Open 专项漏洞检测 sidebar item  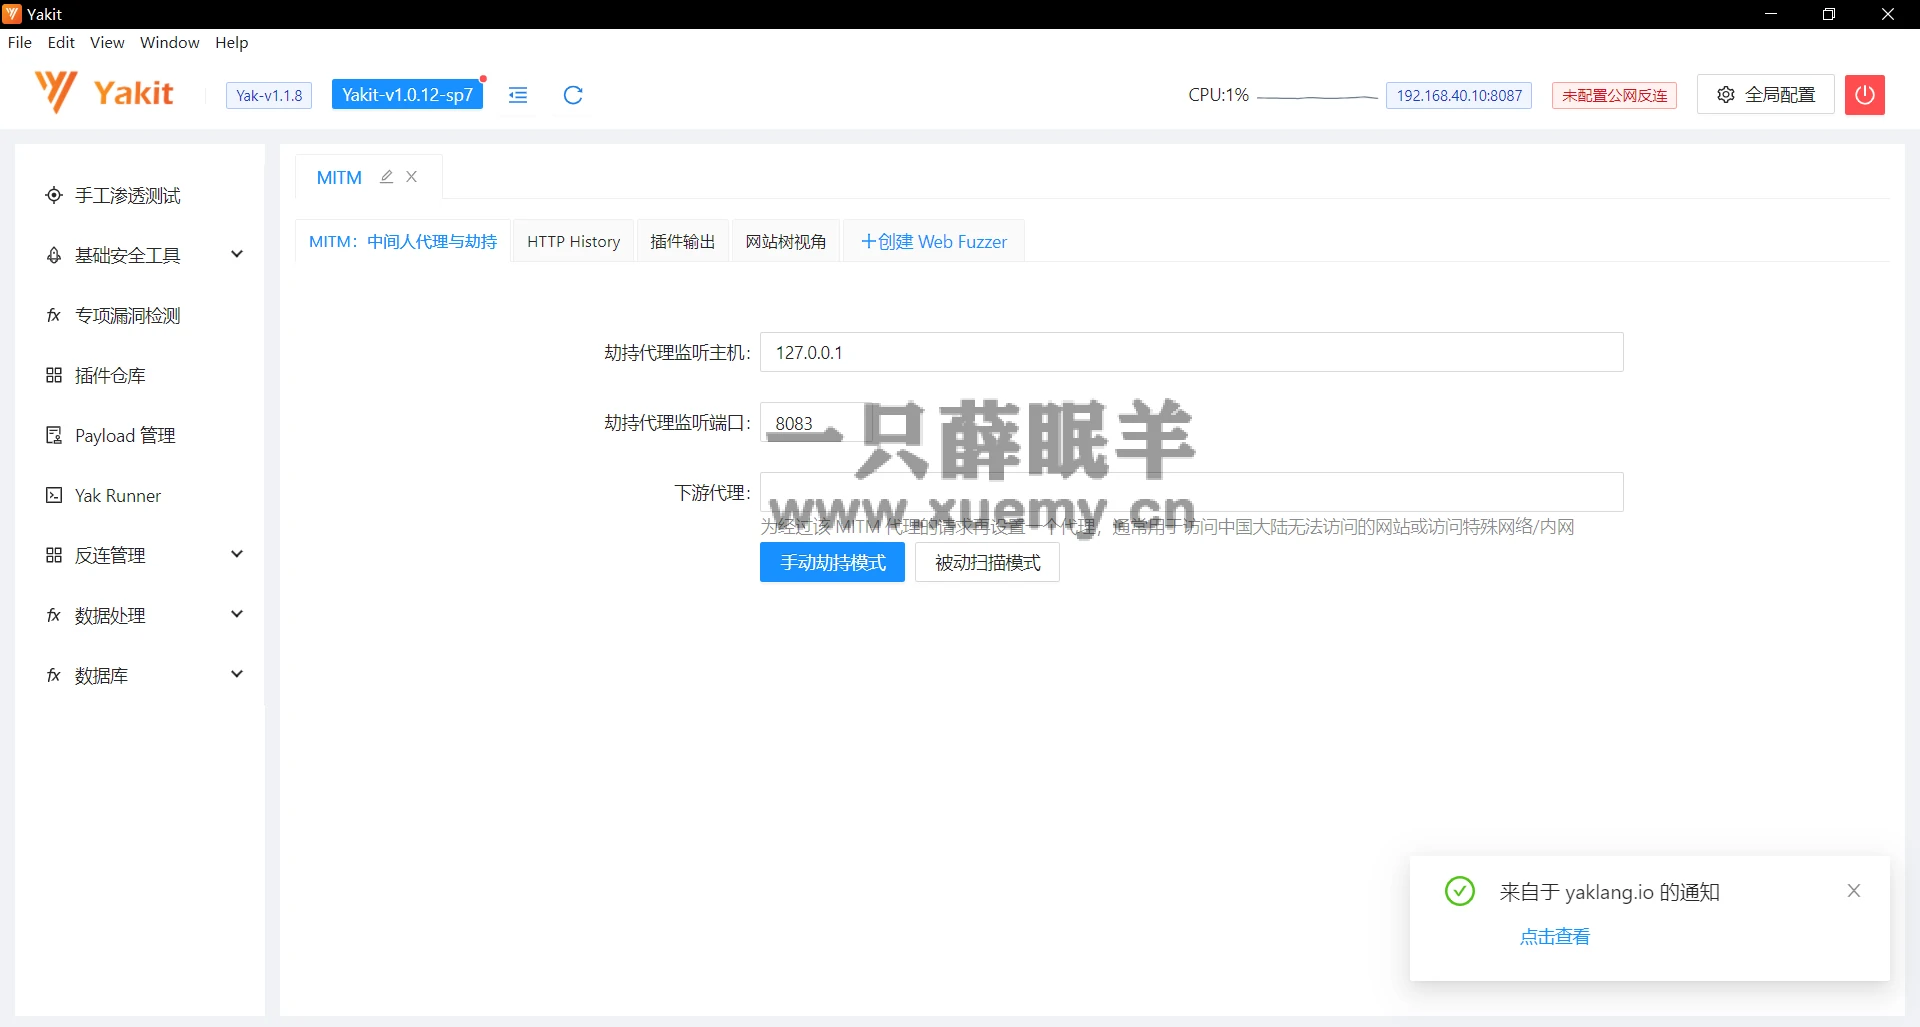point(140,315)
